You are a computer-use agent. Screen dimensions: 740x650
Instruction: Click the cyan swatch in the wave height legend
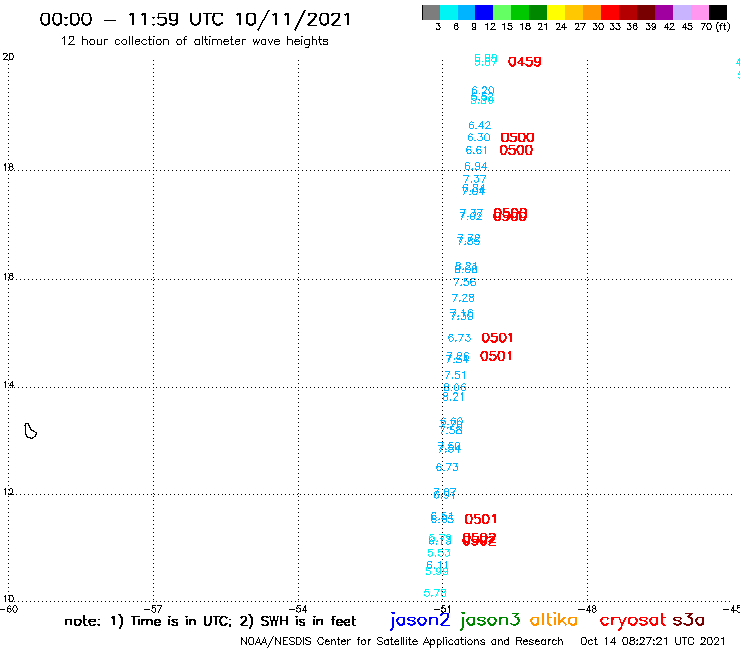(448, 12)
